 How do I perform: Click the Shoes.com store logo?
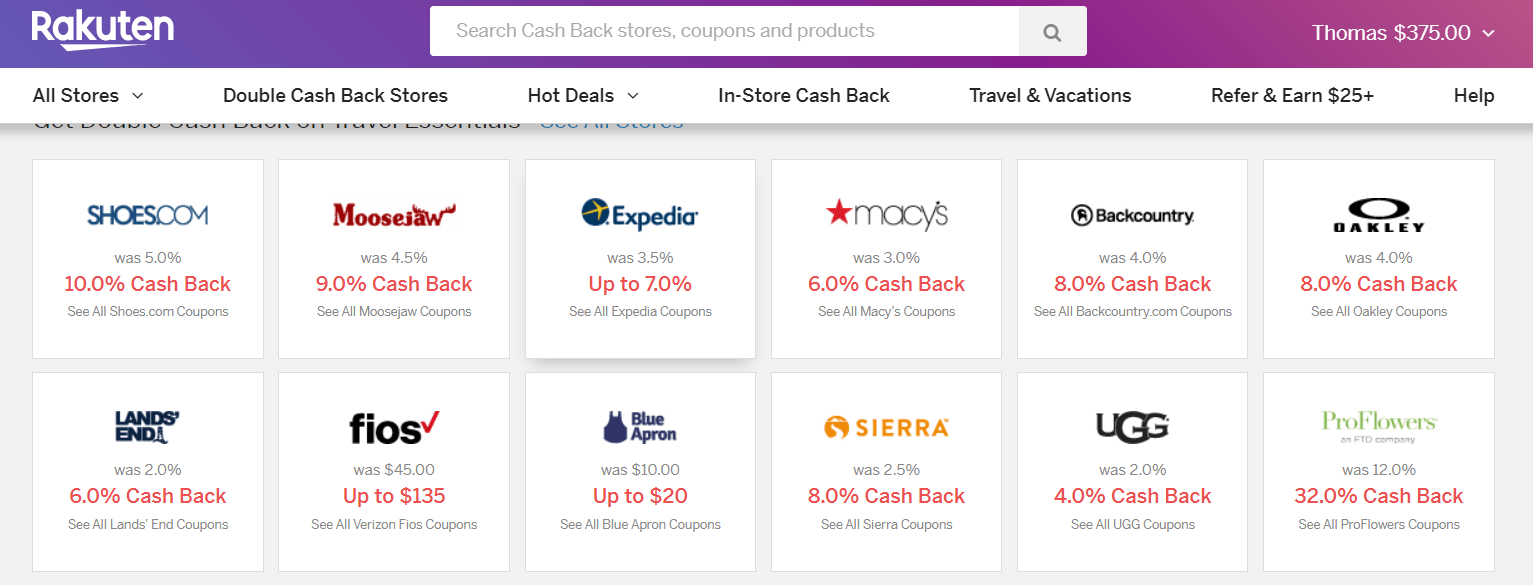pyautogui.click(x=148, y=215)
